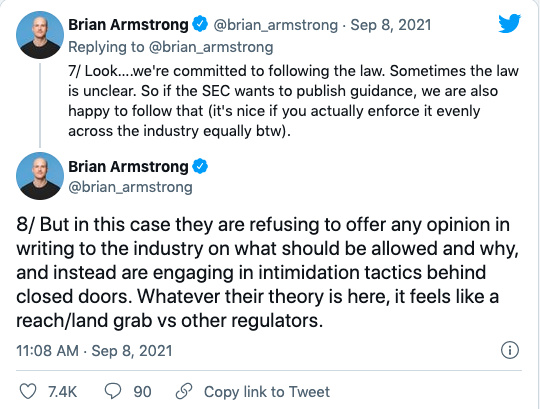Open Brian Armstrong name on main tweet
Image resolution: width=540 pixels, height=409 pixels.
pos(128,167)
